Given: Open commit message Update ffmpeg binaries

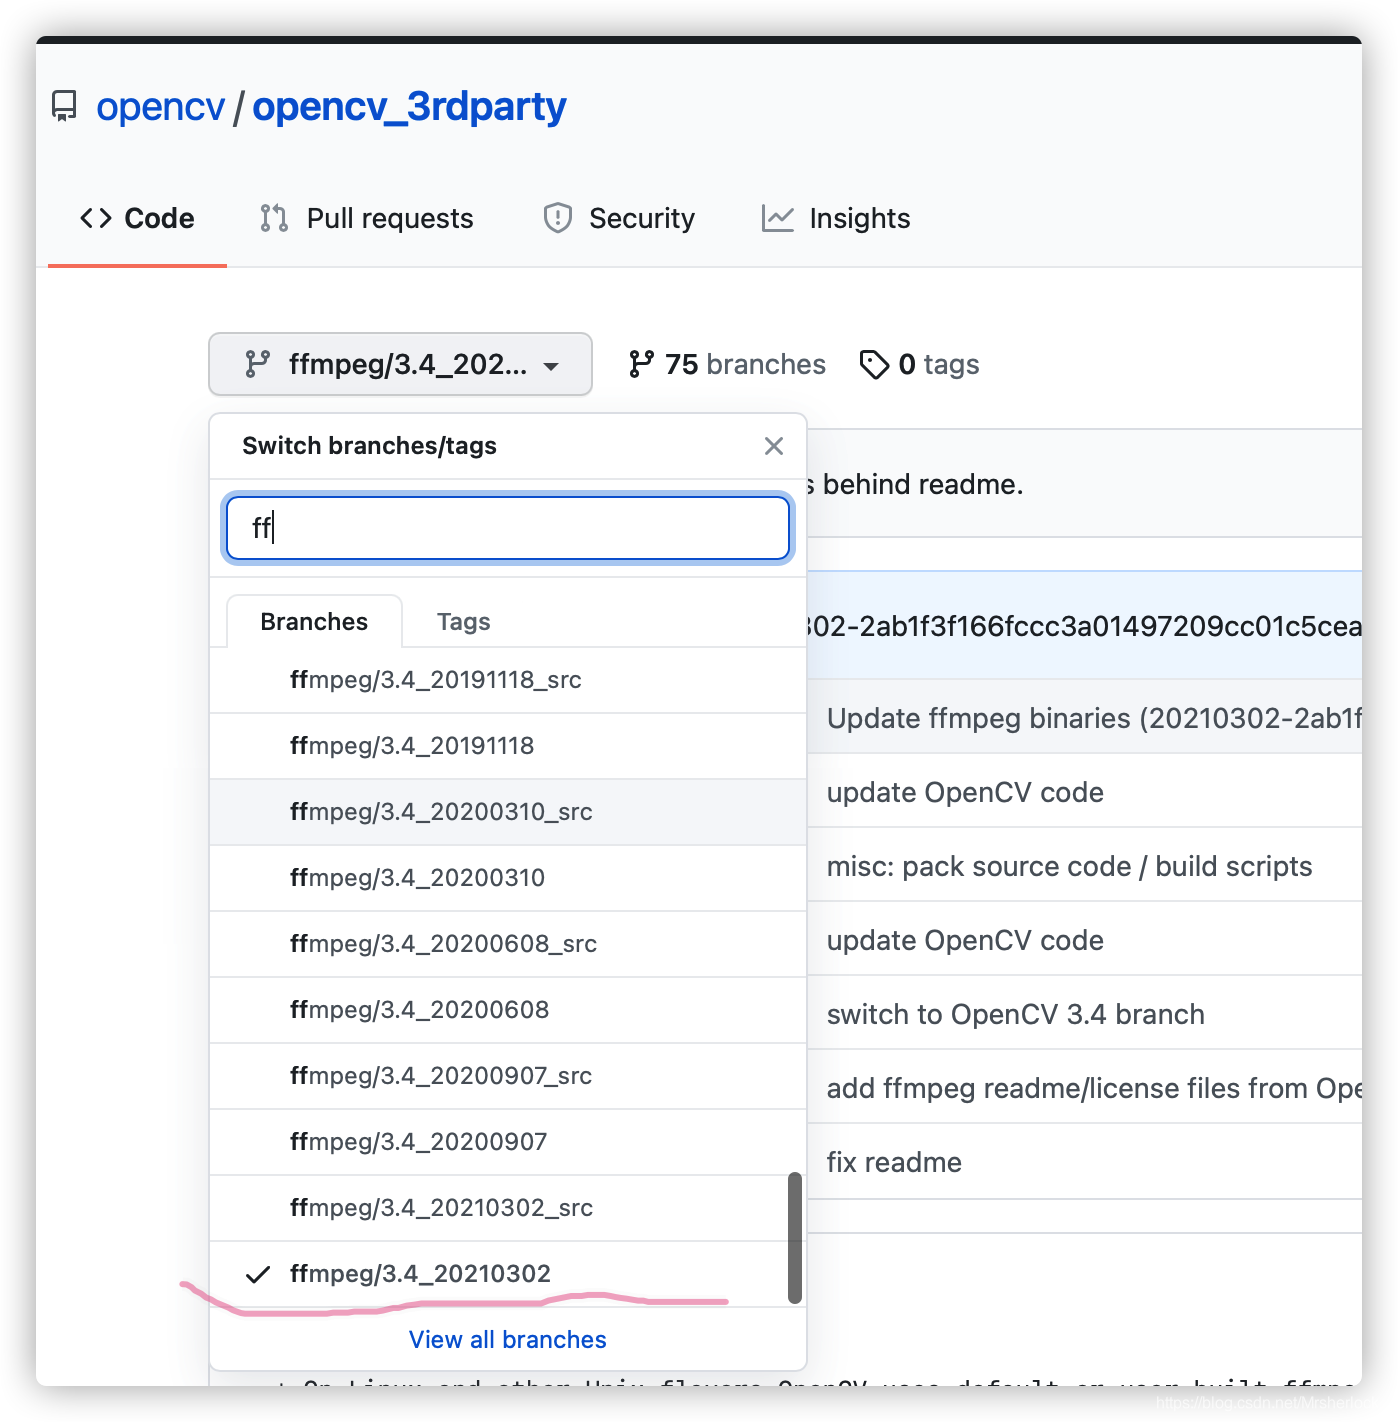Looking at the screenshot, I should pyautogui.click(x=1094, y=718).
